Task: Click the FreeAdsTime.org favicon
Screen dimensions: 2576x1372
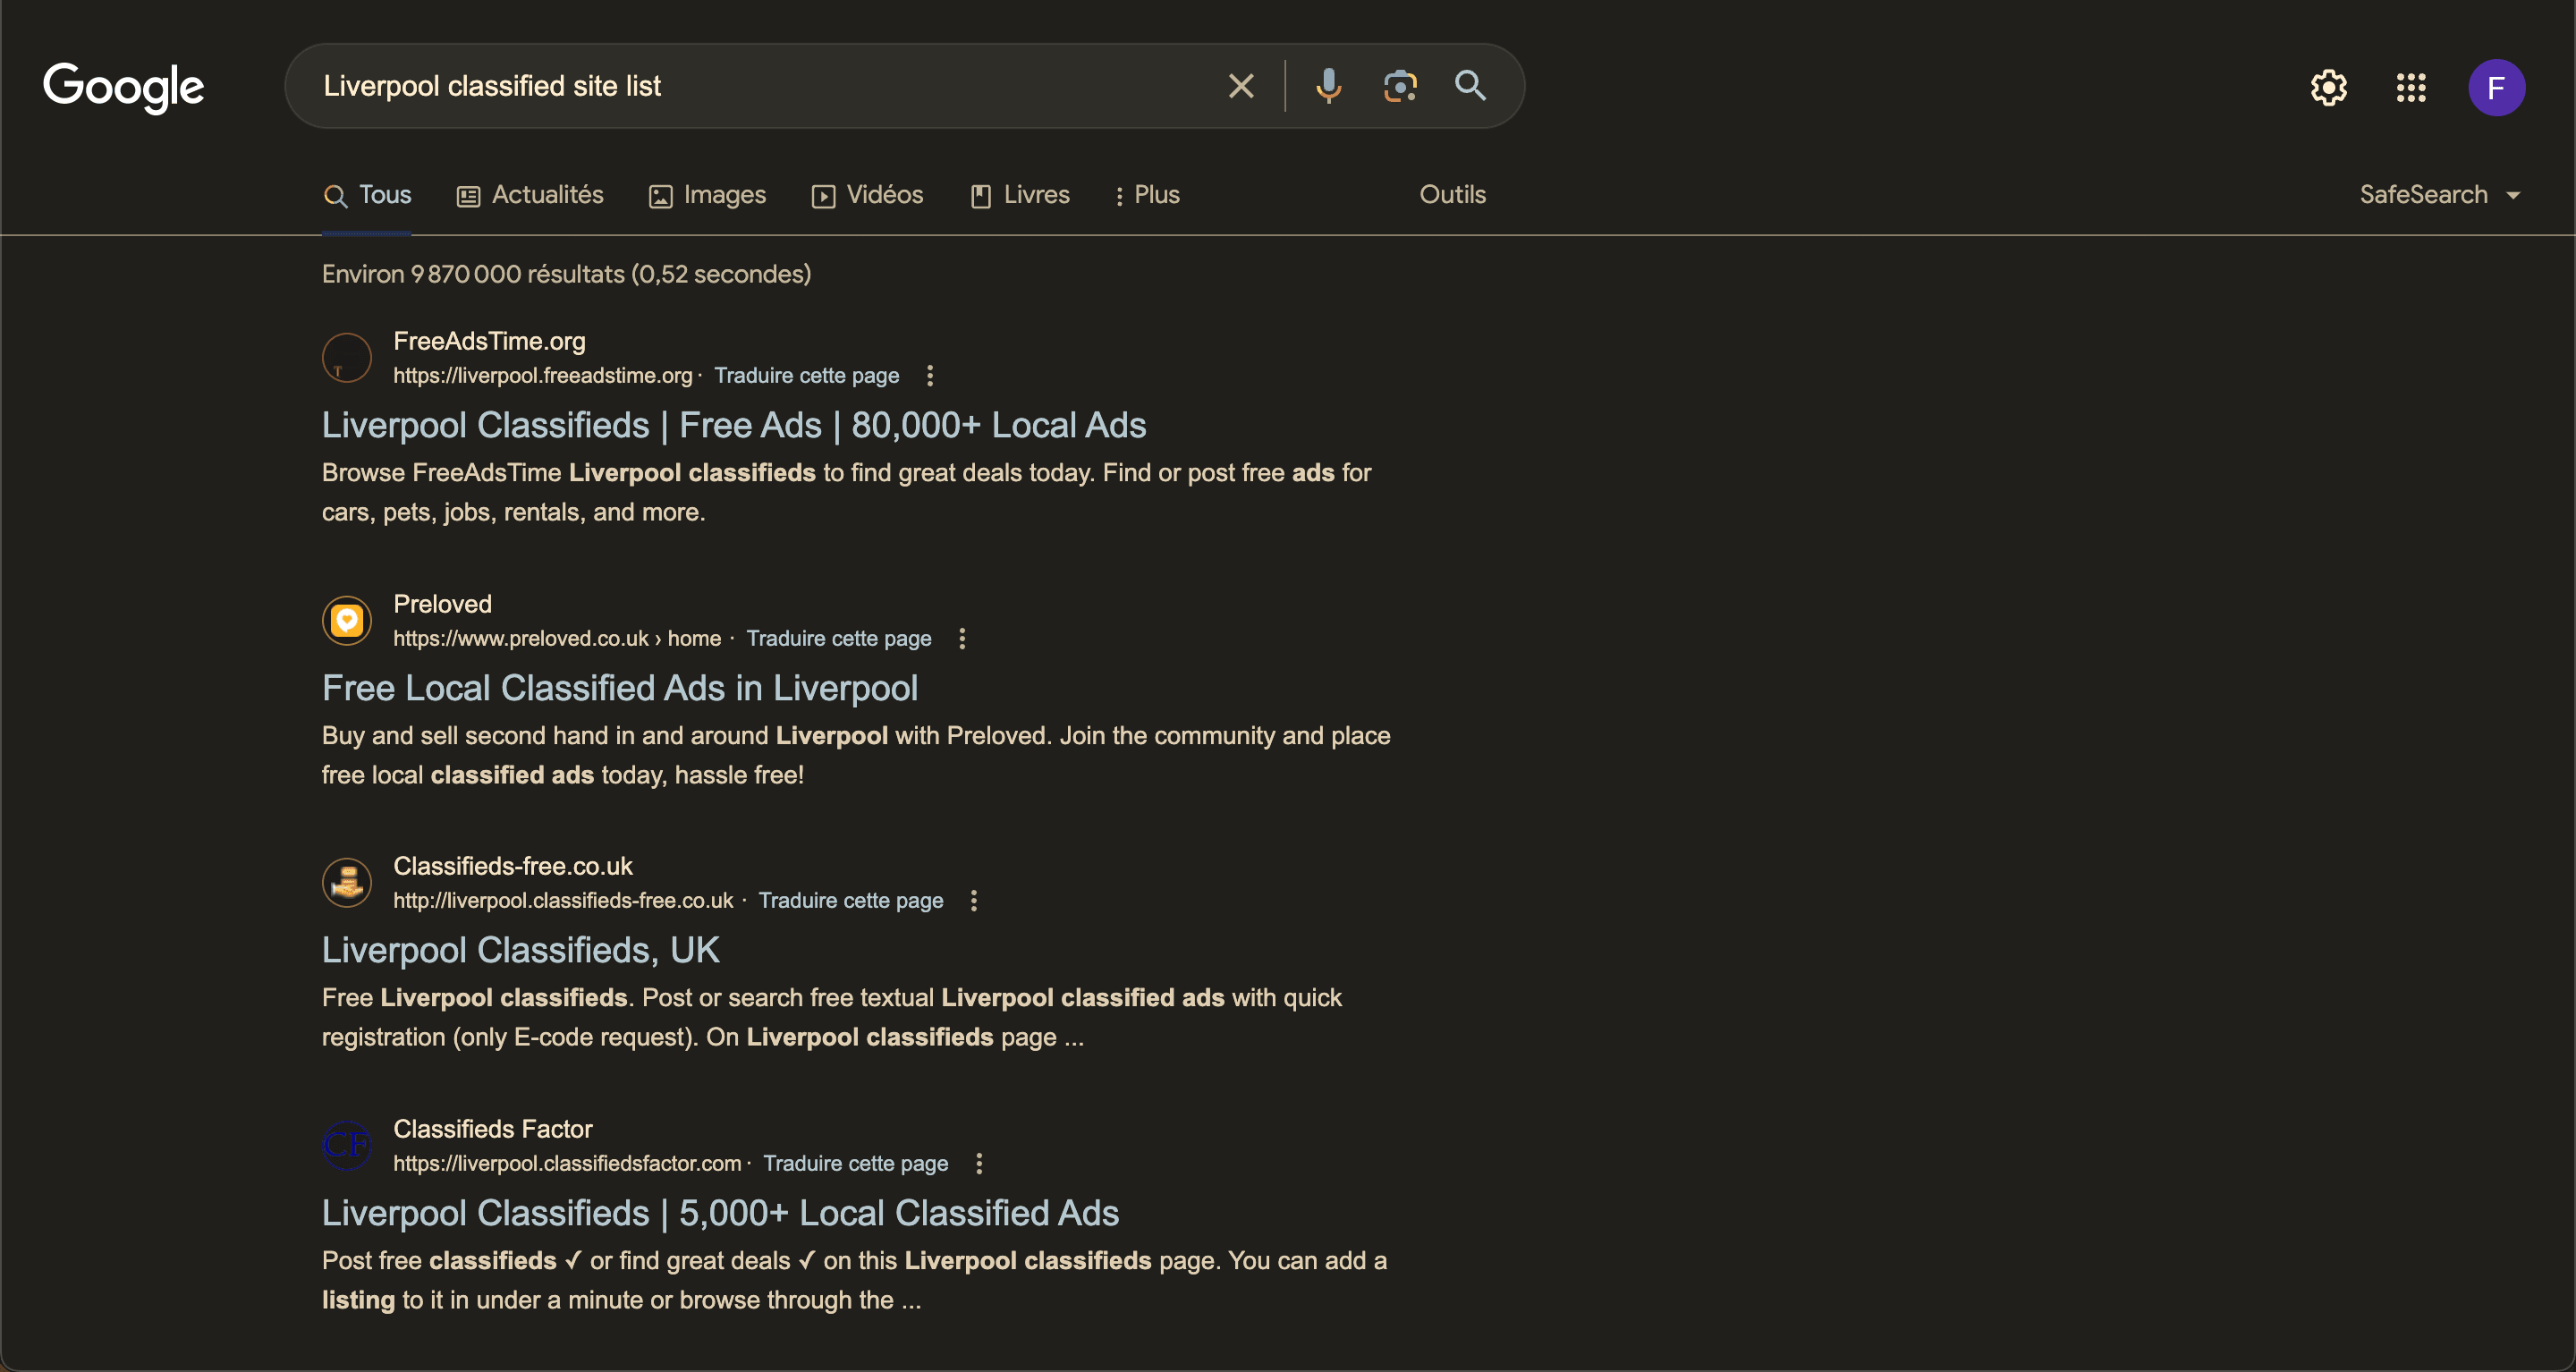Action: point(347,358)
